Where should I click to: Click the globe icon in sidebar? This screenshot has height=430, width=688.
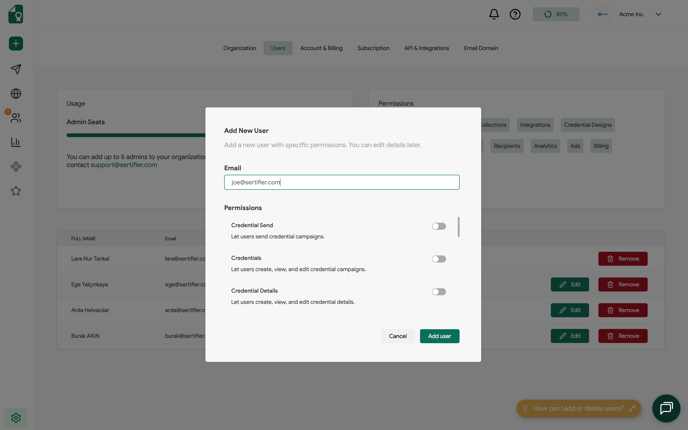pos(16,94)
